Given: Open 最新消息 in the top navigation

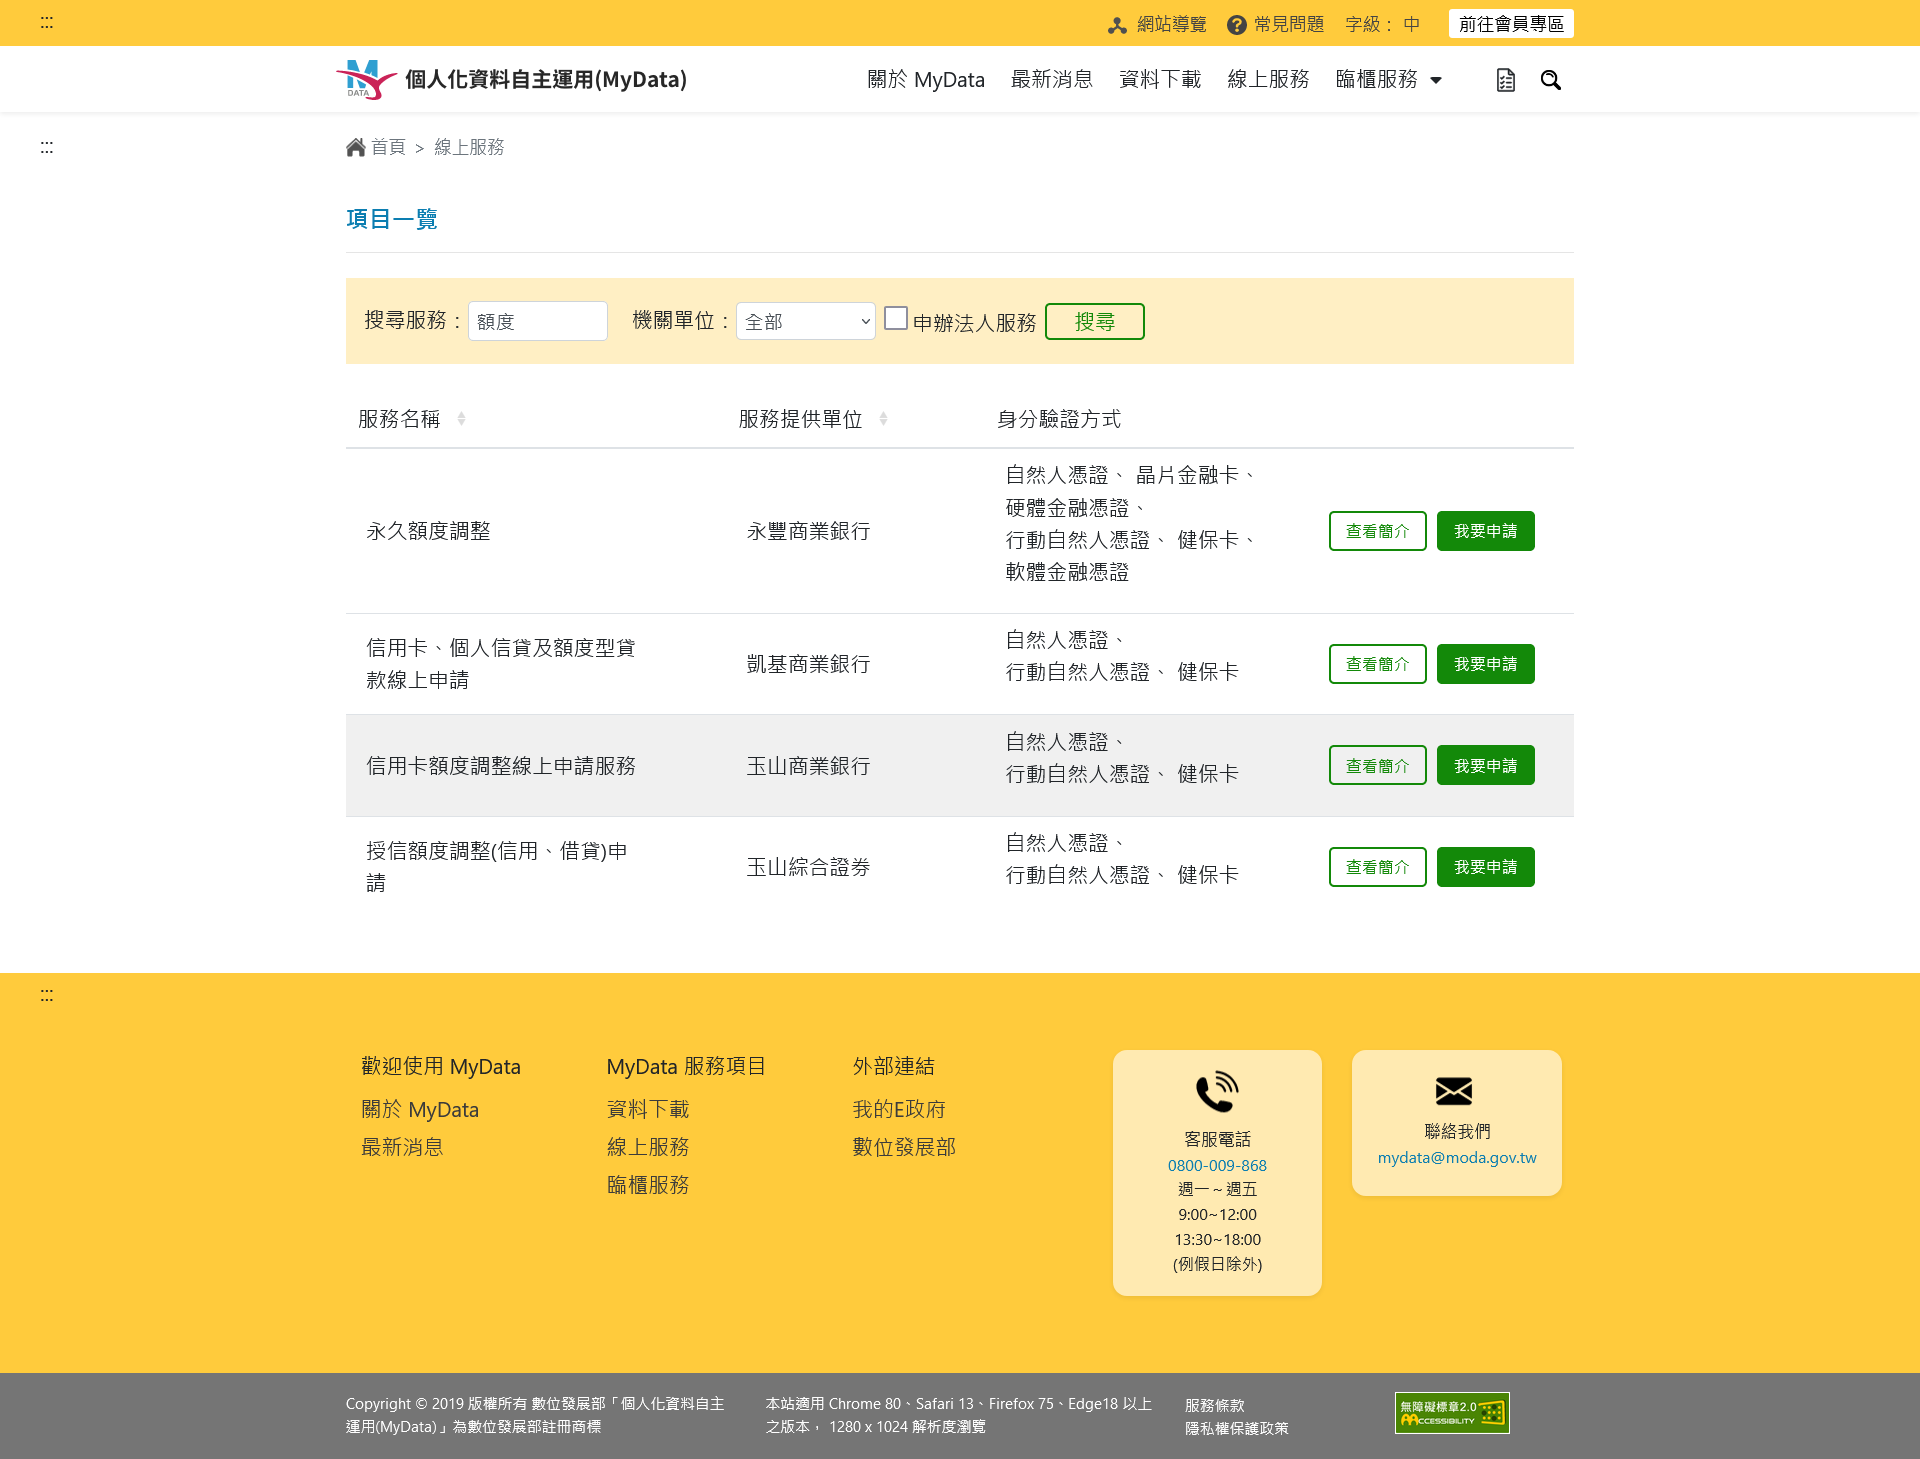Looking at the screenshot, I should (1052, 79).
